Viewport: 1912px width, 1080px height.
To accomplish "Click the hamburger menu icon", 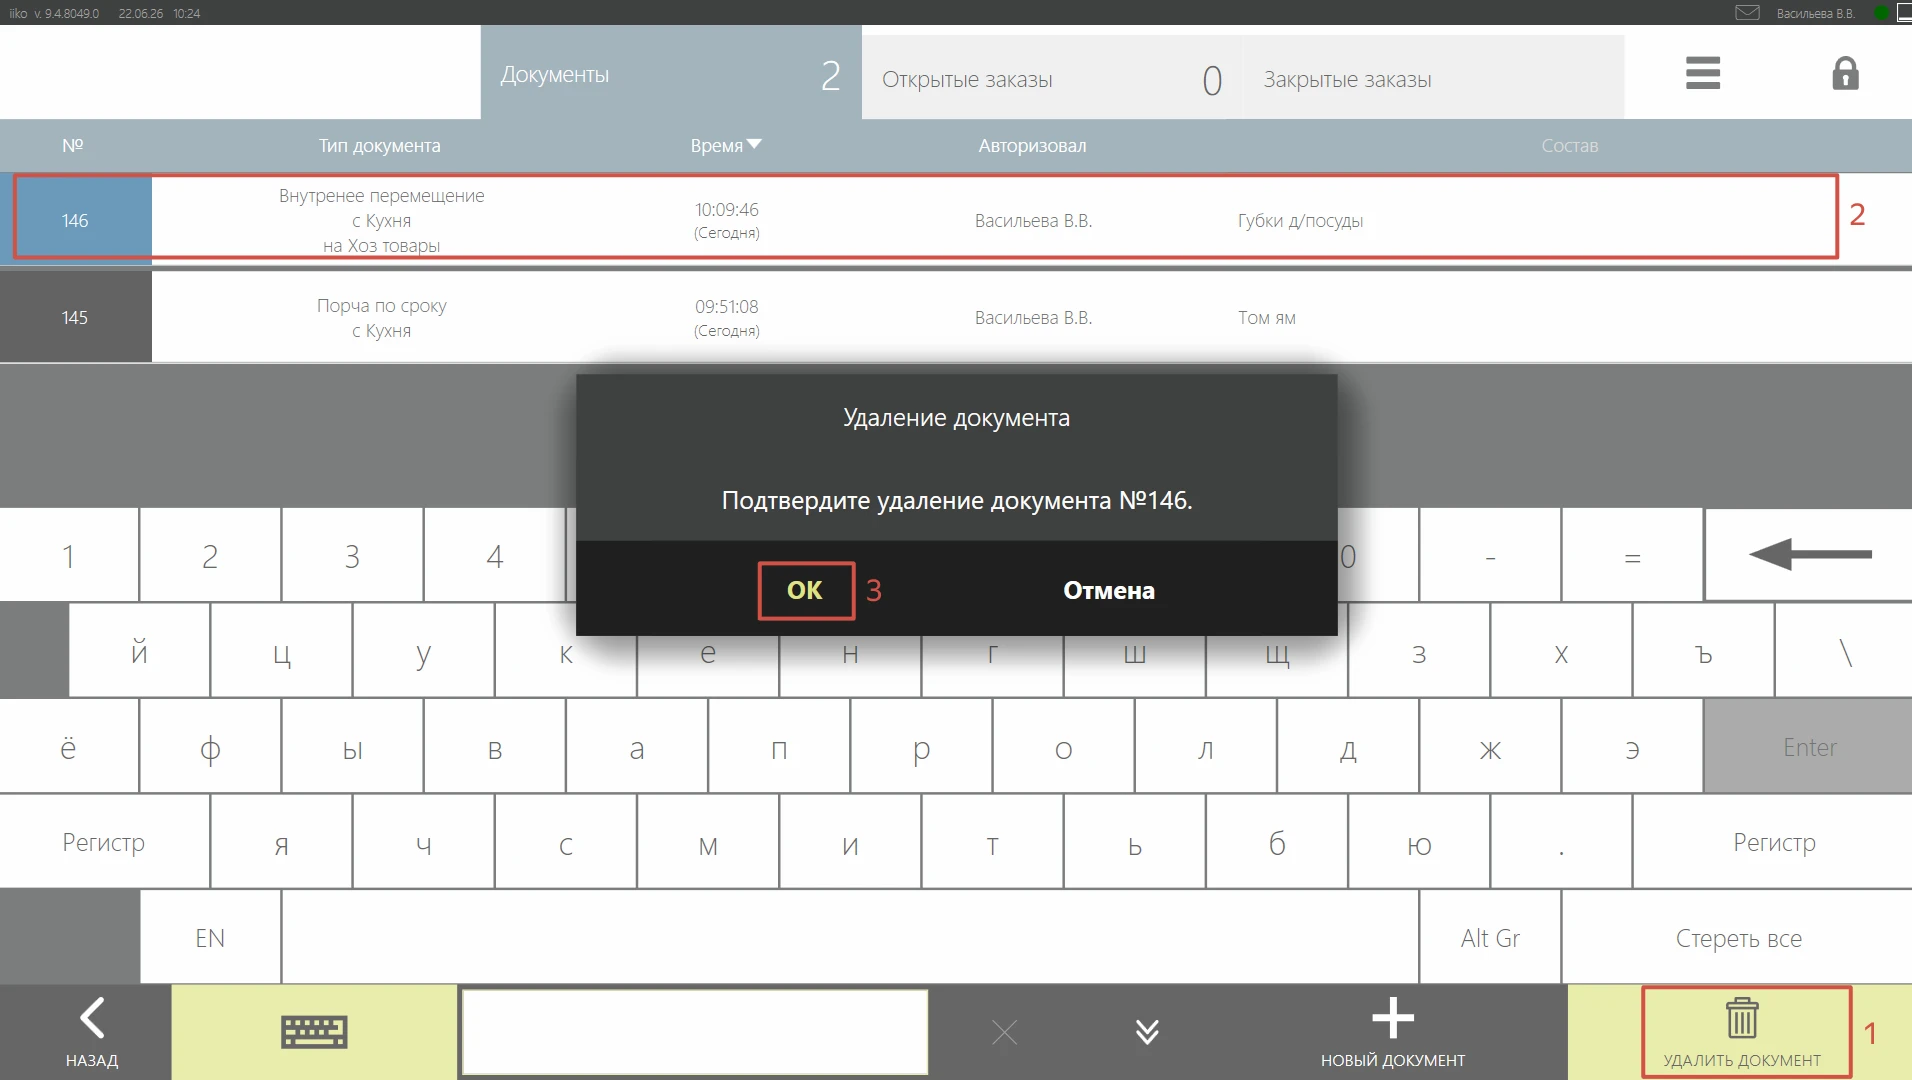I will click(x=1702, y=73).
